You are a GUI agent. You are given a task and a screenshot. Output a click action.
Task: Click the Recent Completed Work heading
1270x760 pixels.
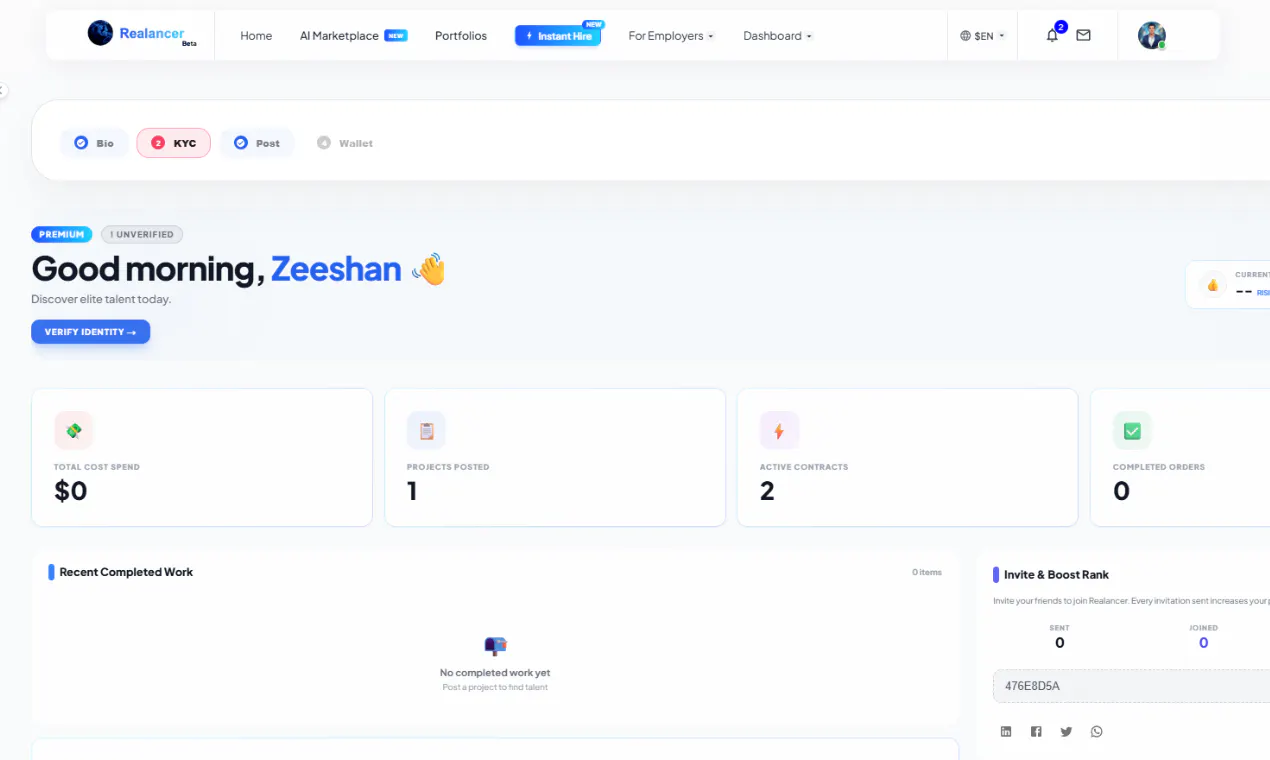126,572
